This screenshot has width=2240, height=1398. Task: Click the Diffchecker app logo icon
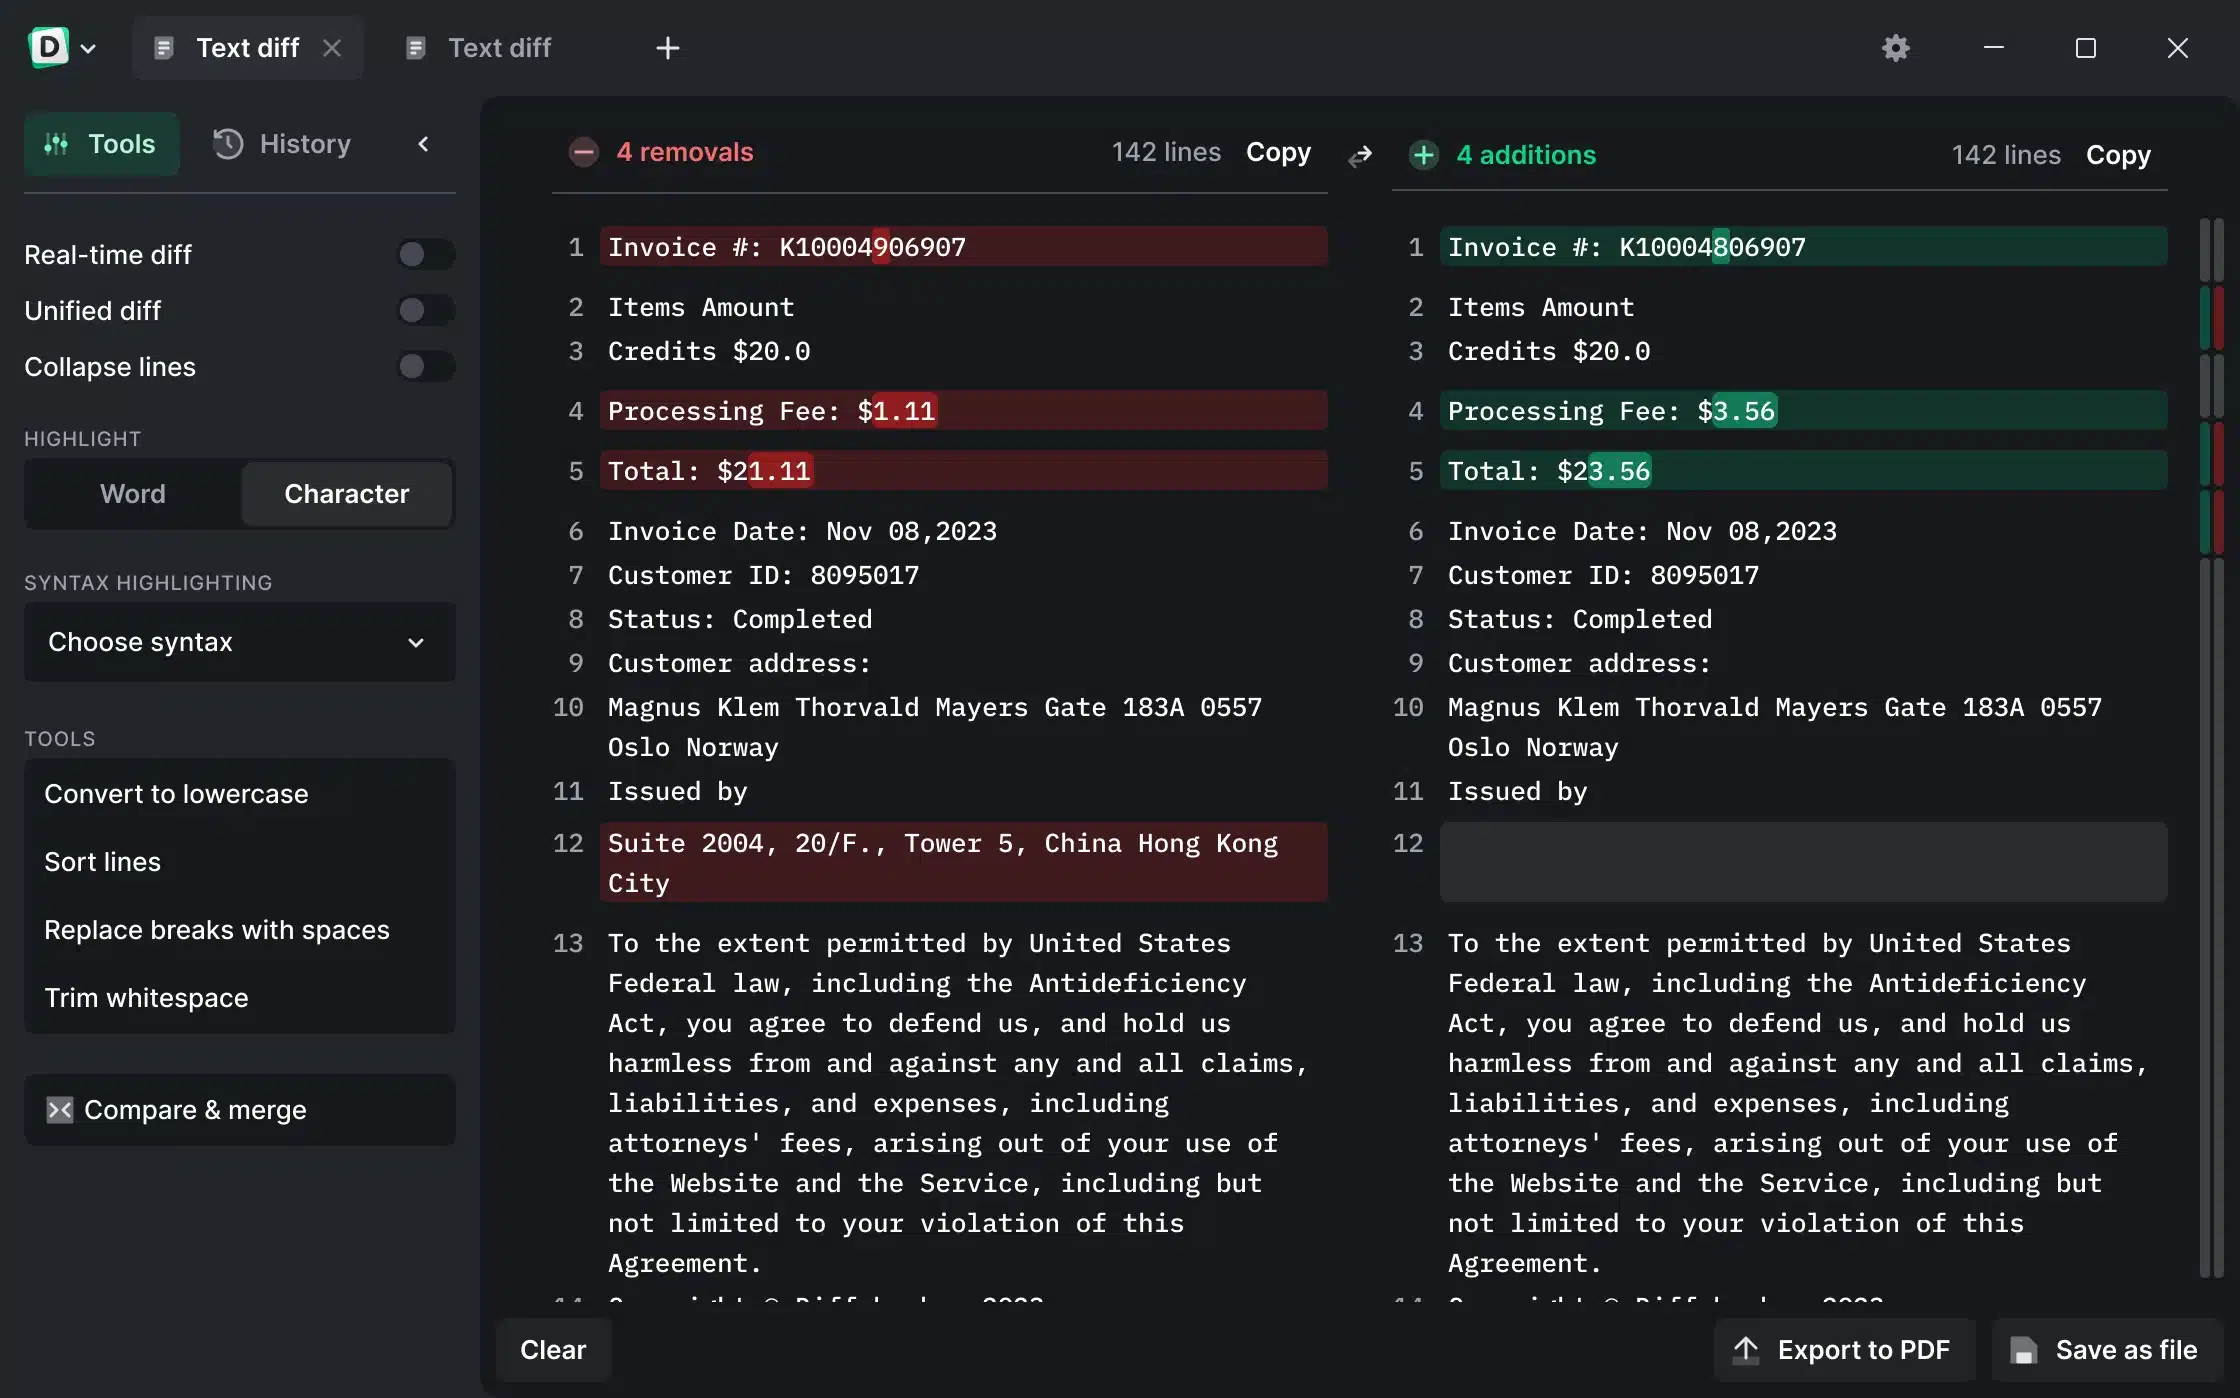pyautogui.click(x=48, y=47)
